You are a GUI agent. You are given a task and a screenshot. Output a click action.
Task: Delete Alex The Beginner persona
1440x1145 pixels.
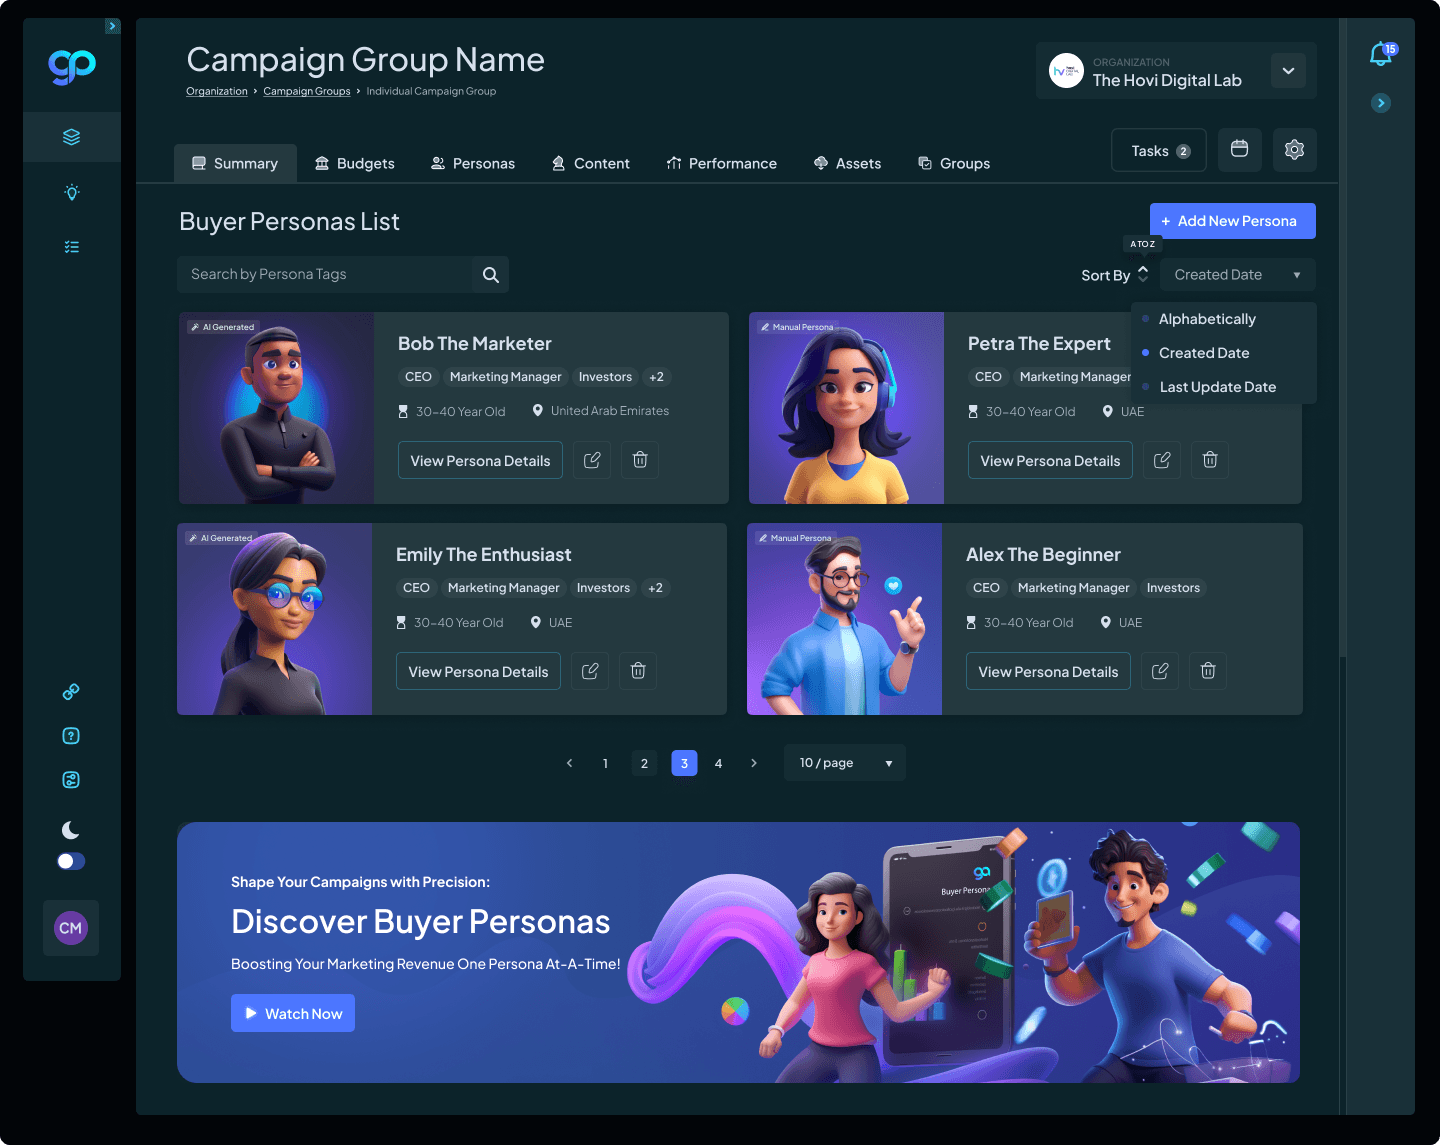click(x=1208, y=671)
